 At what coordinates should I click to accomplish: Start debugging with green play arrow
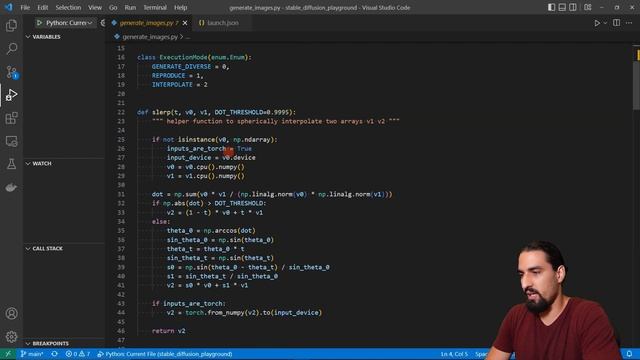pyautogui.click(x=39, y=23)
